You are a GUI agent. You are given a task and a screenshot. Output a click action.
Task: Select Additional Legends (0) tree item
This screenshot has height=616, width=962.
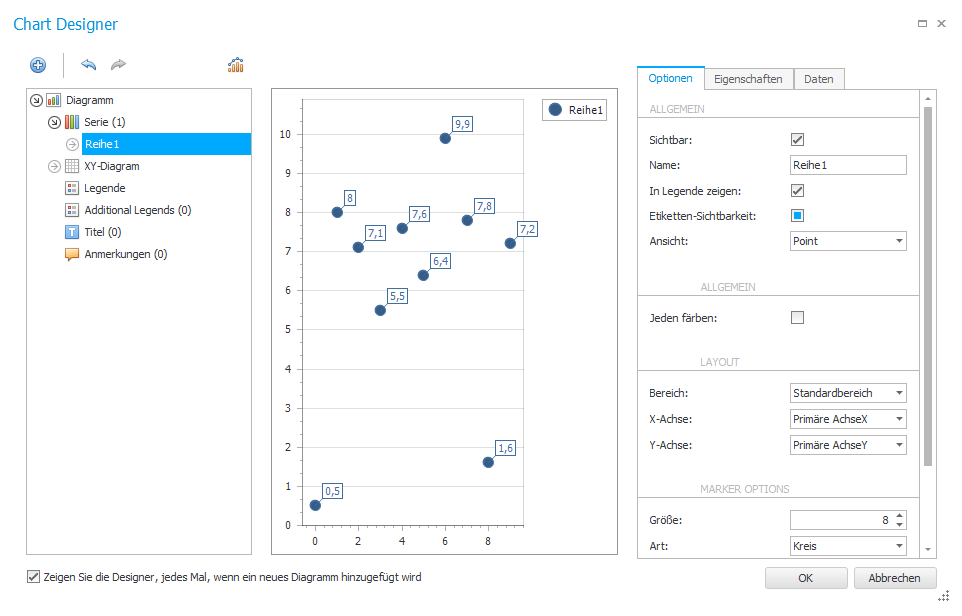(x=138, y=210)
